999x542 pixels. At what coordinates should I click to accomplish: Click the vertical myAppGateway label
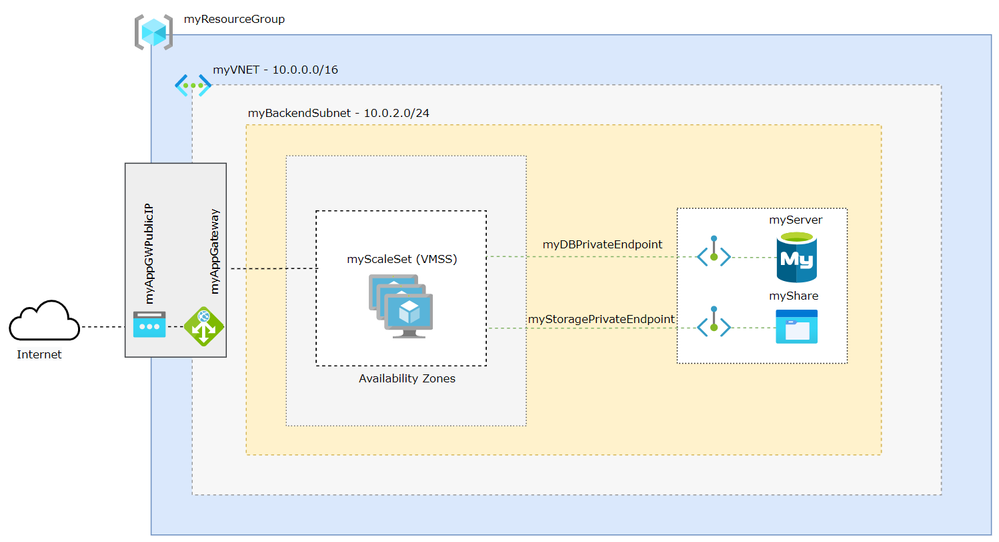214,252
